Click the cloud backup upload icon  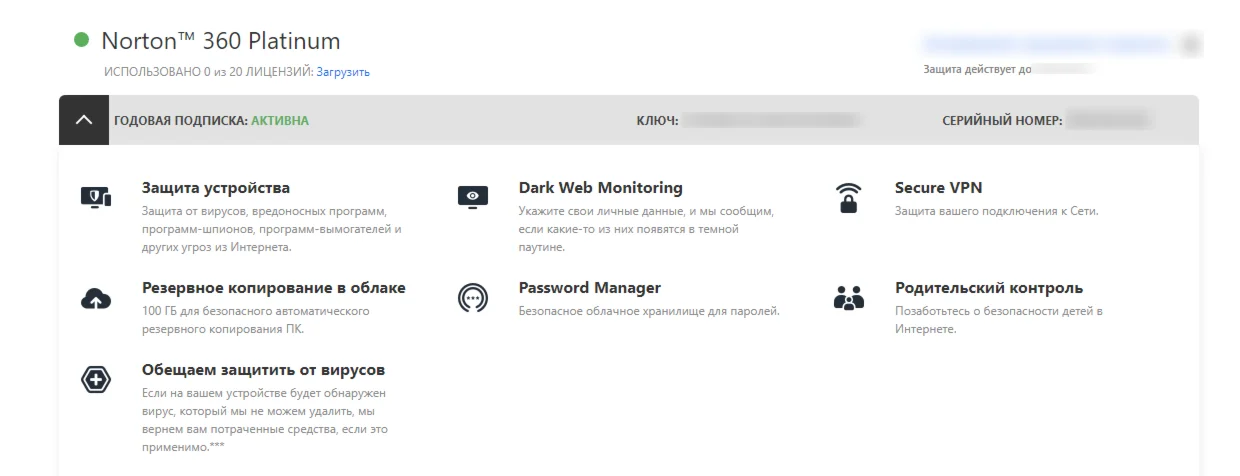(x=96, y=298)
